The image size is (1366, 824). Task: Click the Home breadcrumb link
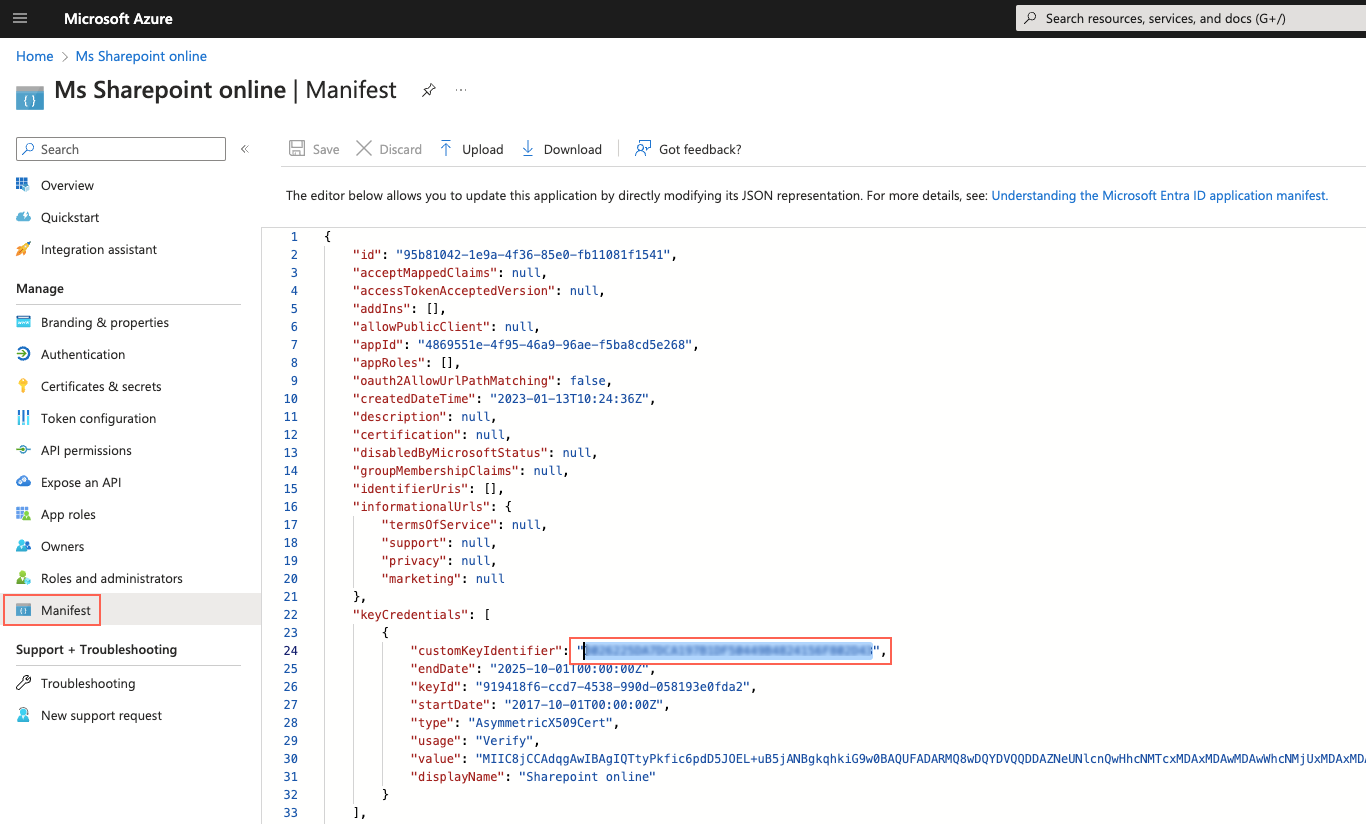35,56
